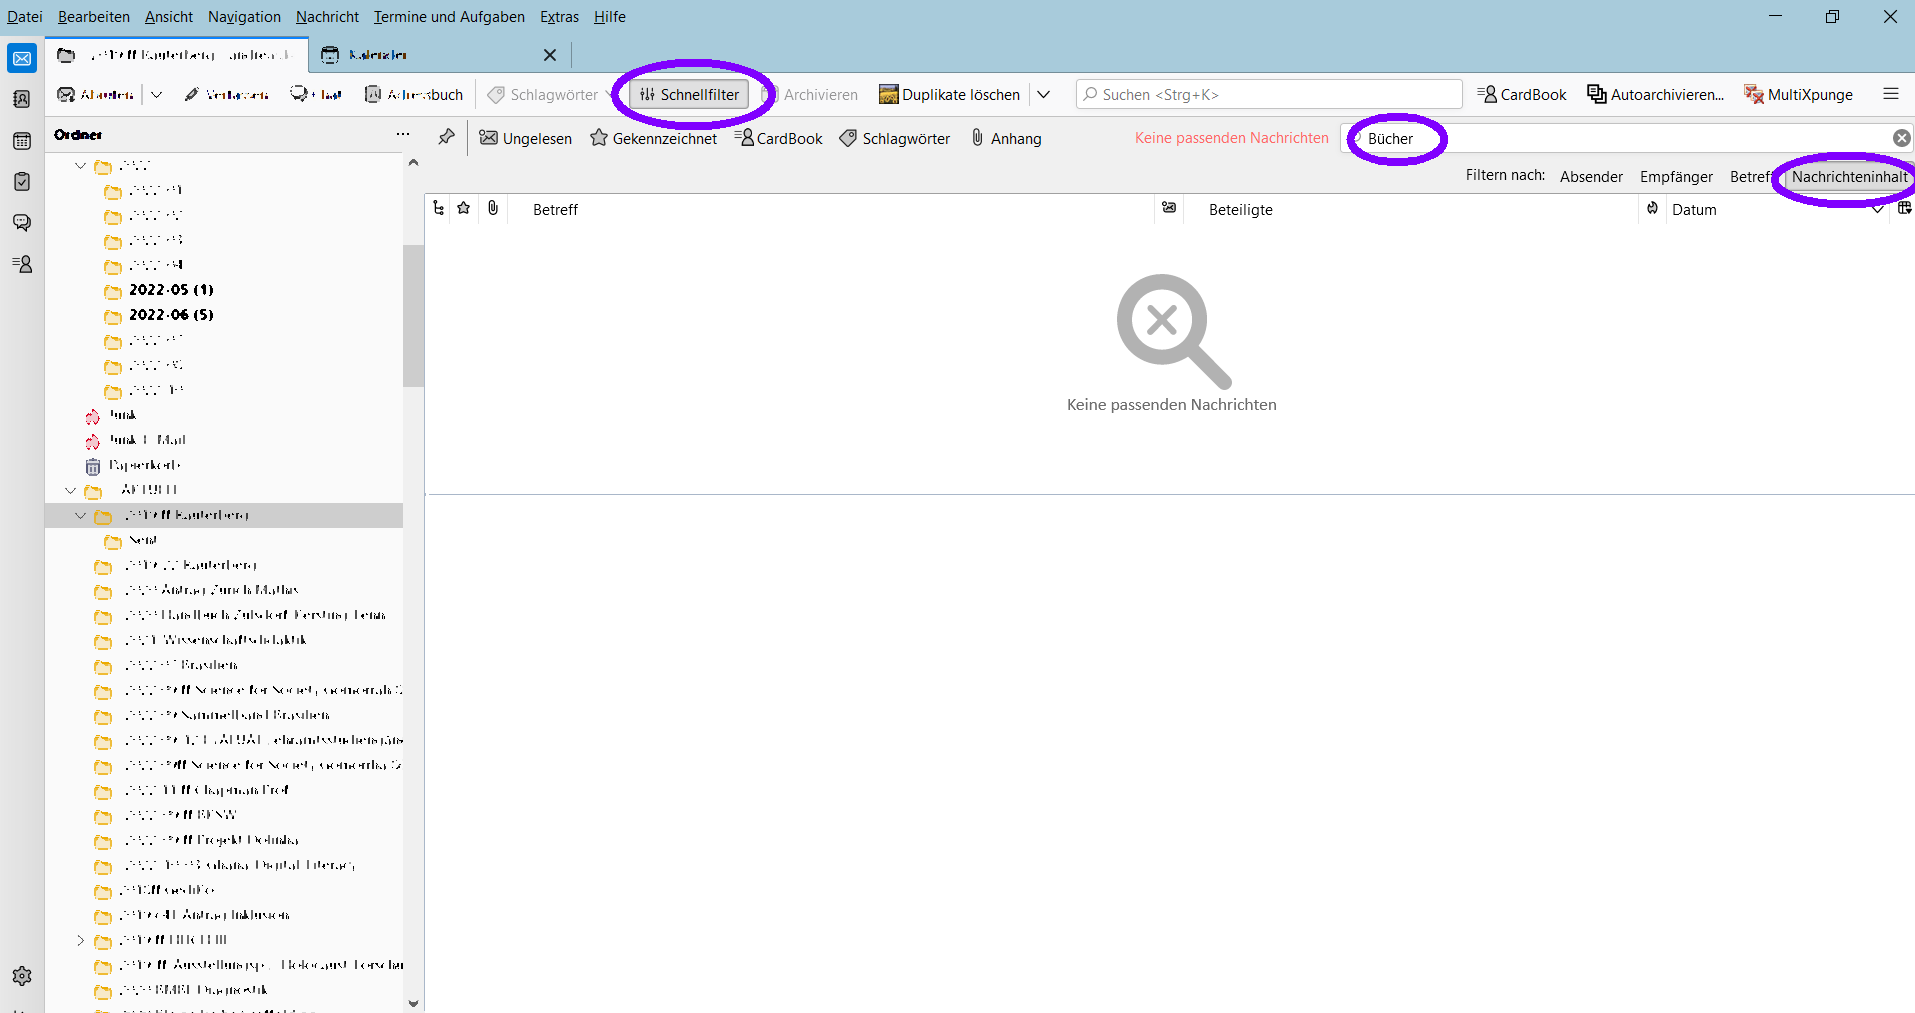This screenshot has height=1013, width=1915.
Task: Click the thread column header icon
Action: tap(439, 208)
